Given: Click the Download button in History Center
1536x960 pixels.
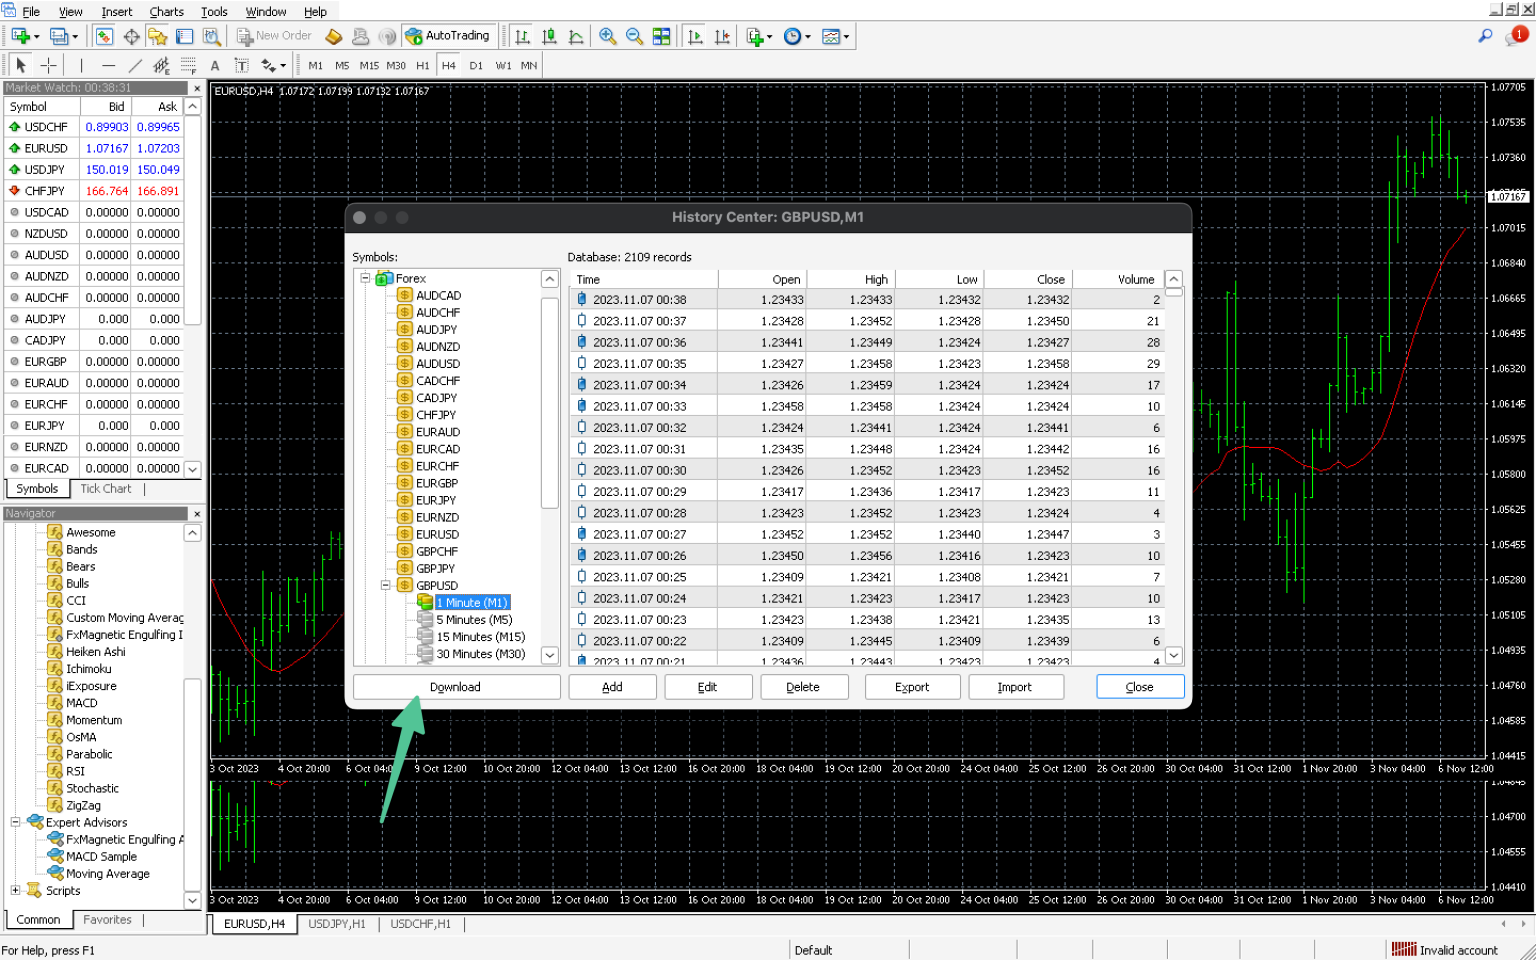Looking at the screenshot, I should [456, 687].
